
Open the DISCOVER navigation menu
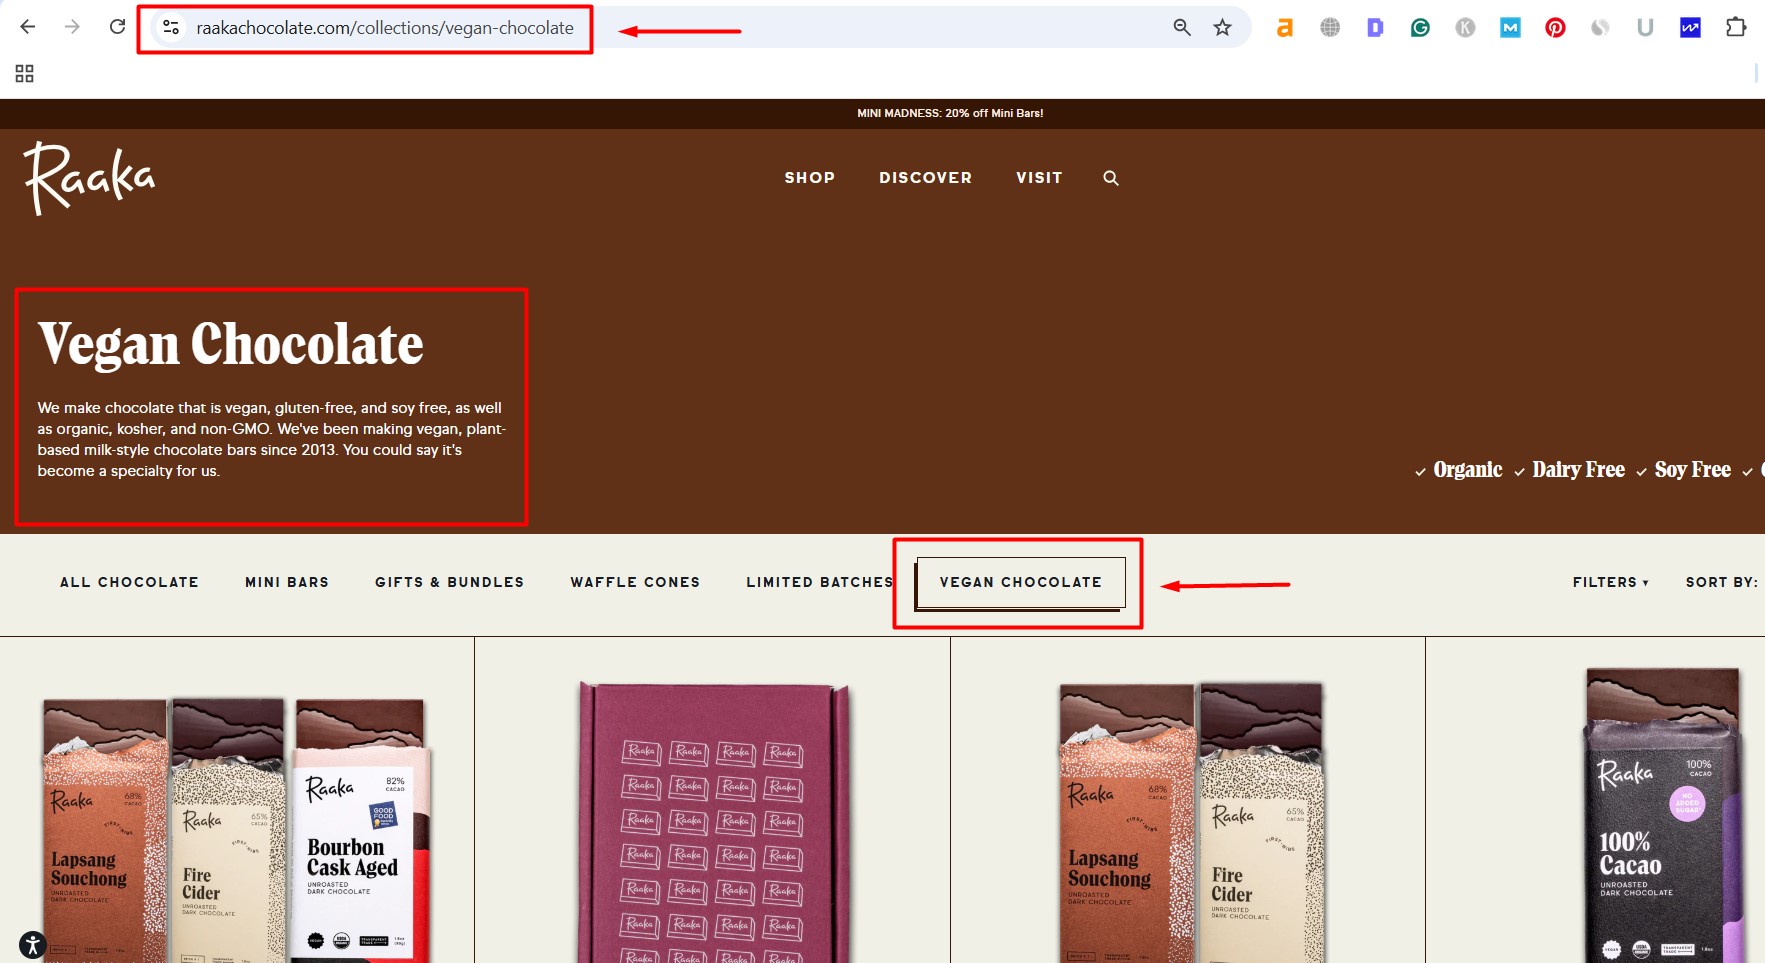tap(925, 178)
